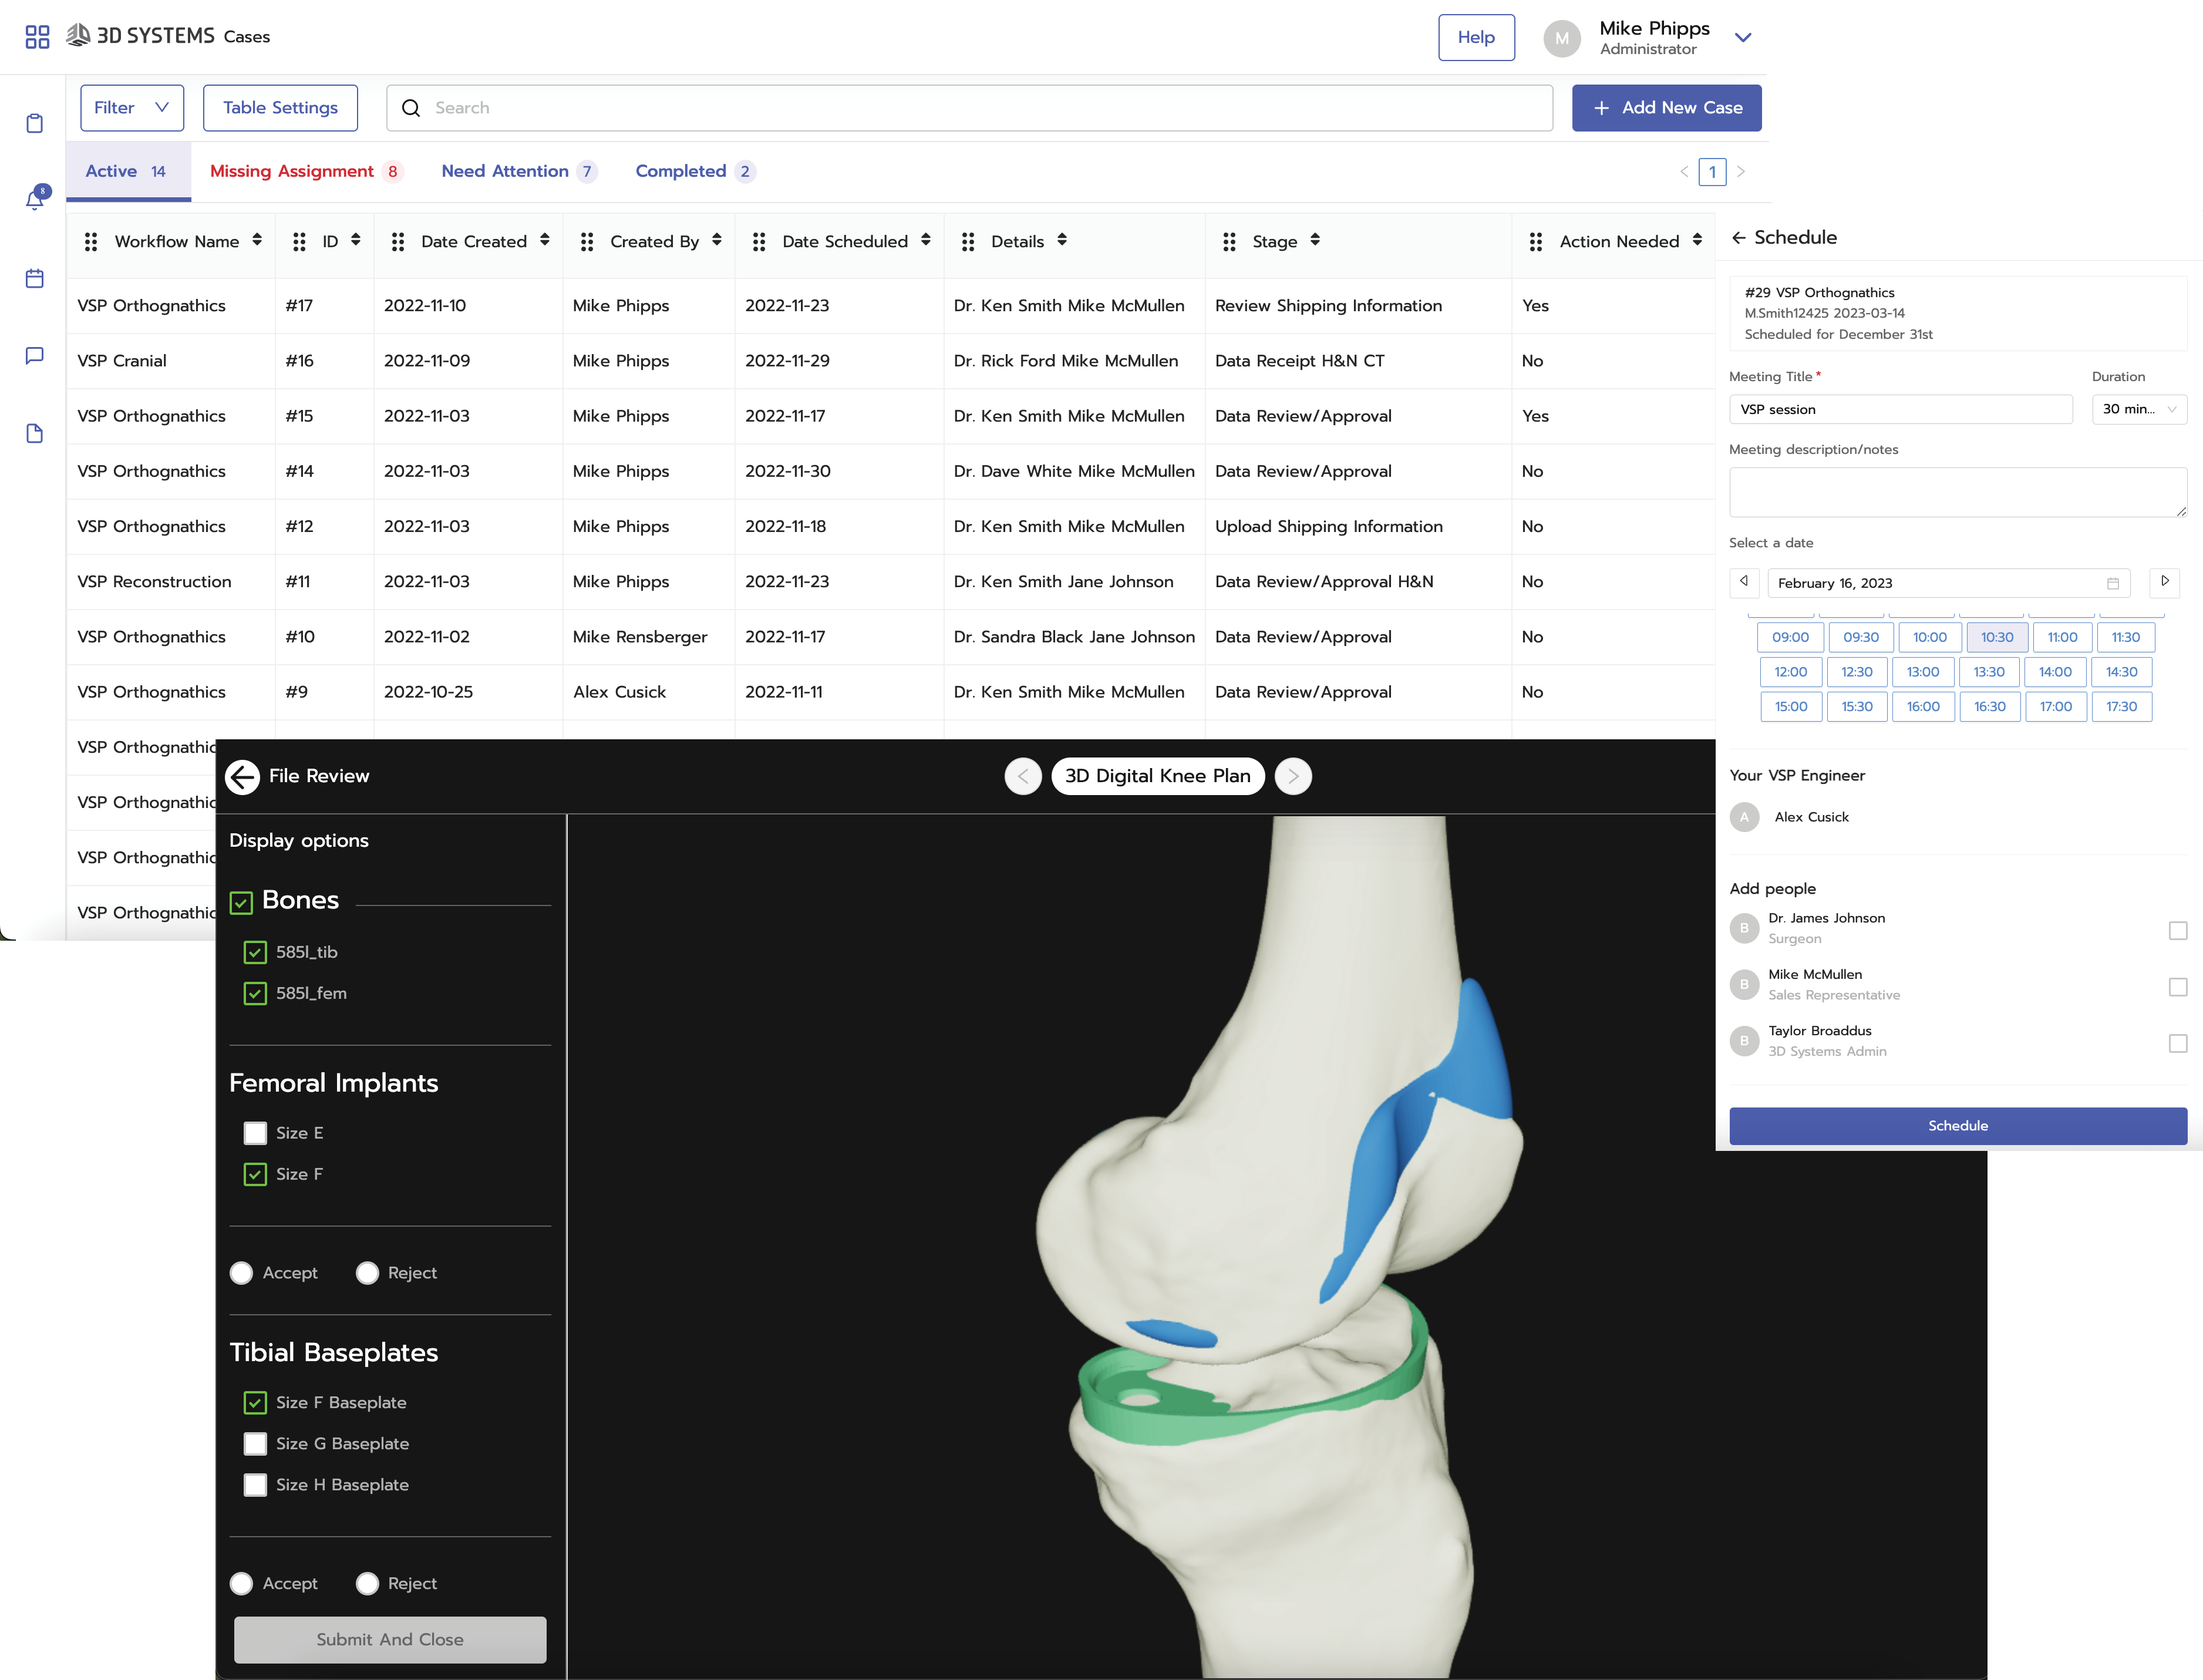Image resolution: width=2203 pixels, height=1680 pixels.
Task: Select the 3D Digital Knee Plan label
Action: (1157, 776)
